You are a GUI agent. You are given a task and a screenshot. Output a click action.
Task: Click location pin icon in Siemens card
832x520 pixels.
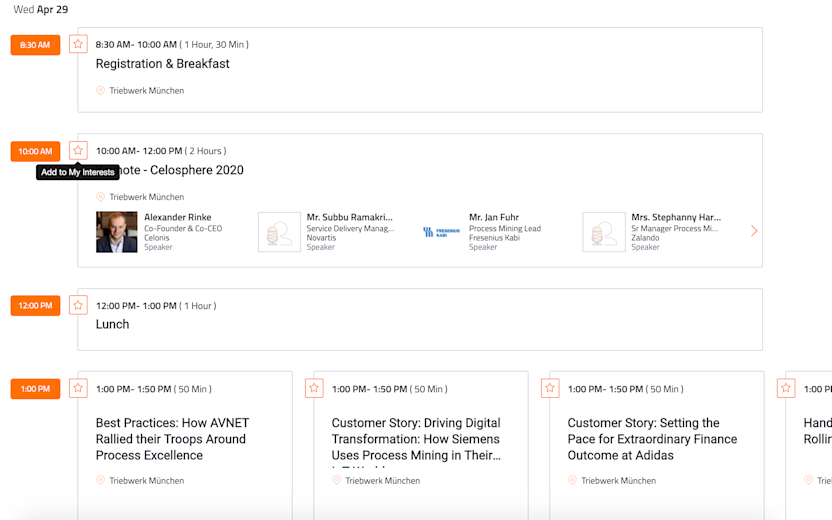(336, 480)
